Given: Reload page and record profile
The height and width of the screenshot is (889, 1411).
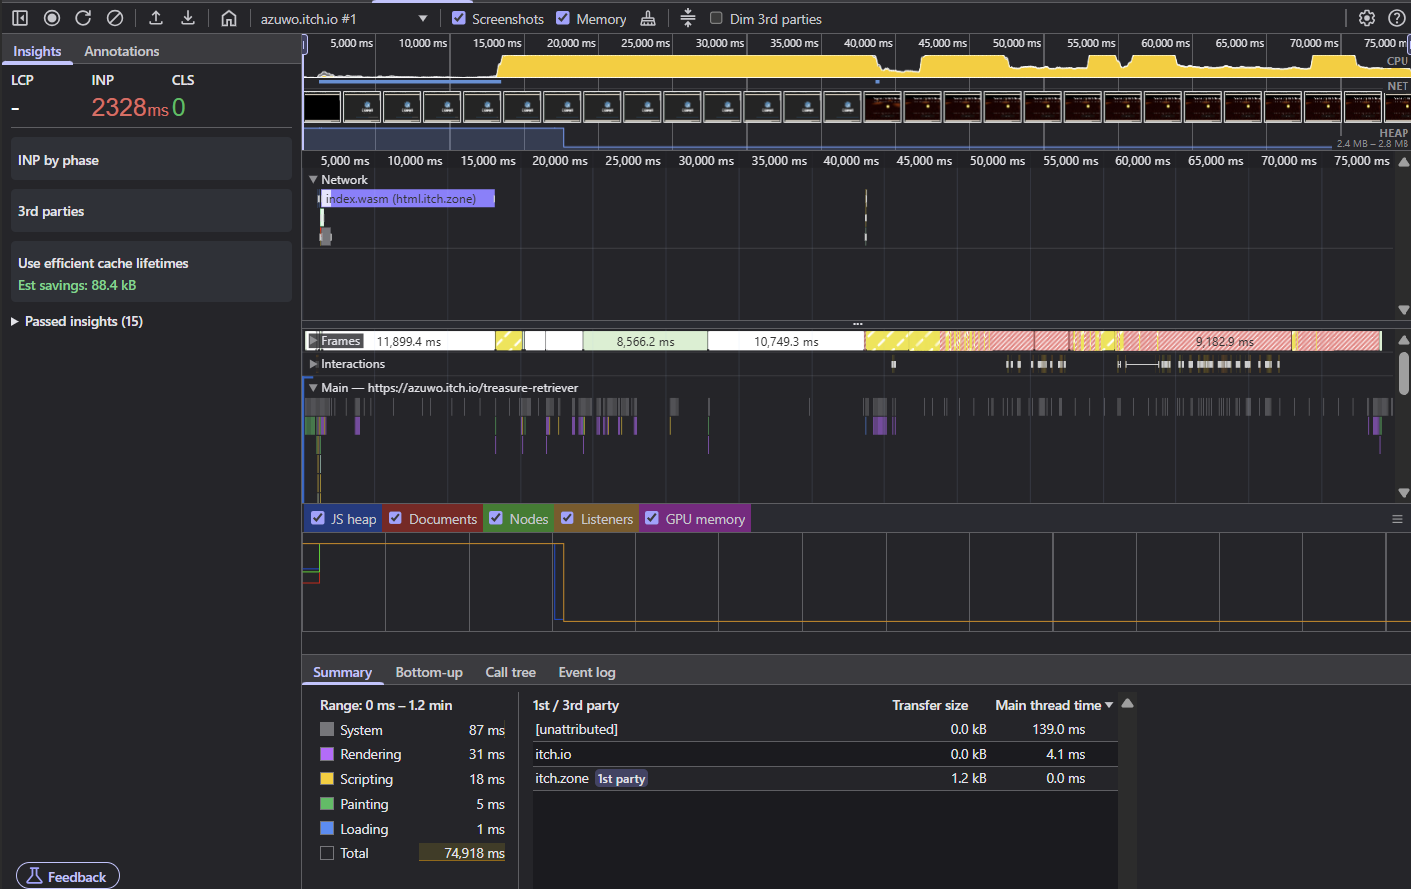Looking at the screenshot, I should click(83, 18).
